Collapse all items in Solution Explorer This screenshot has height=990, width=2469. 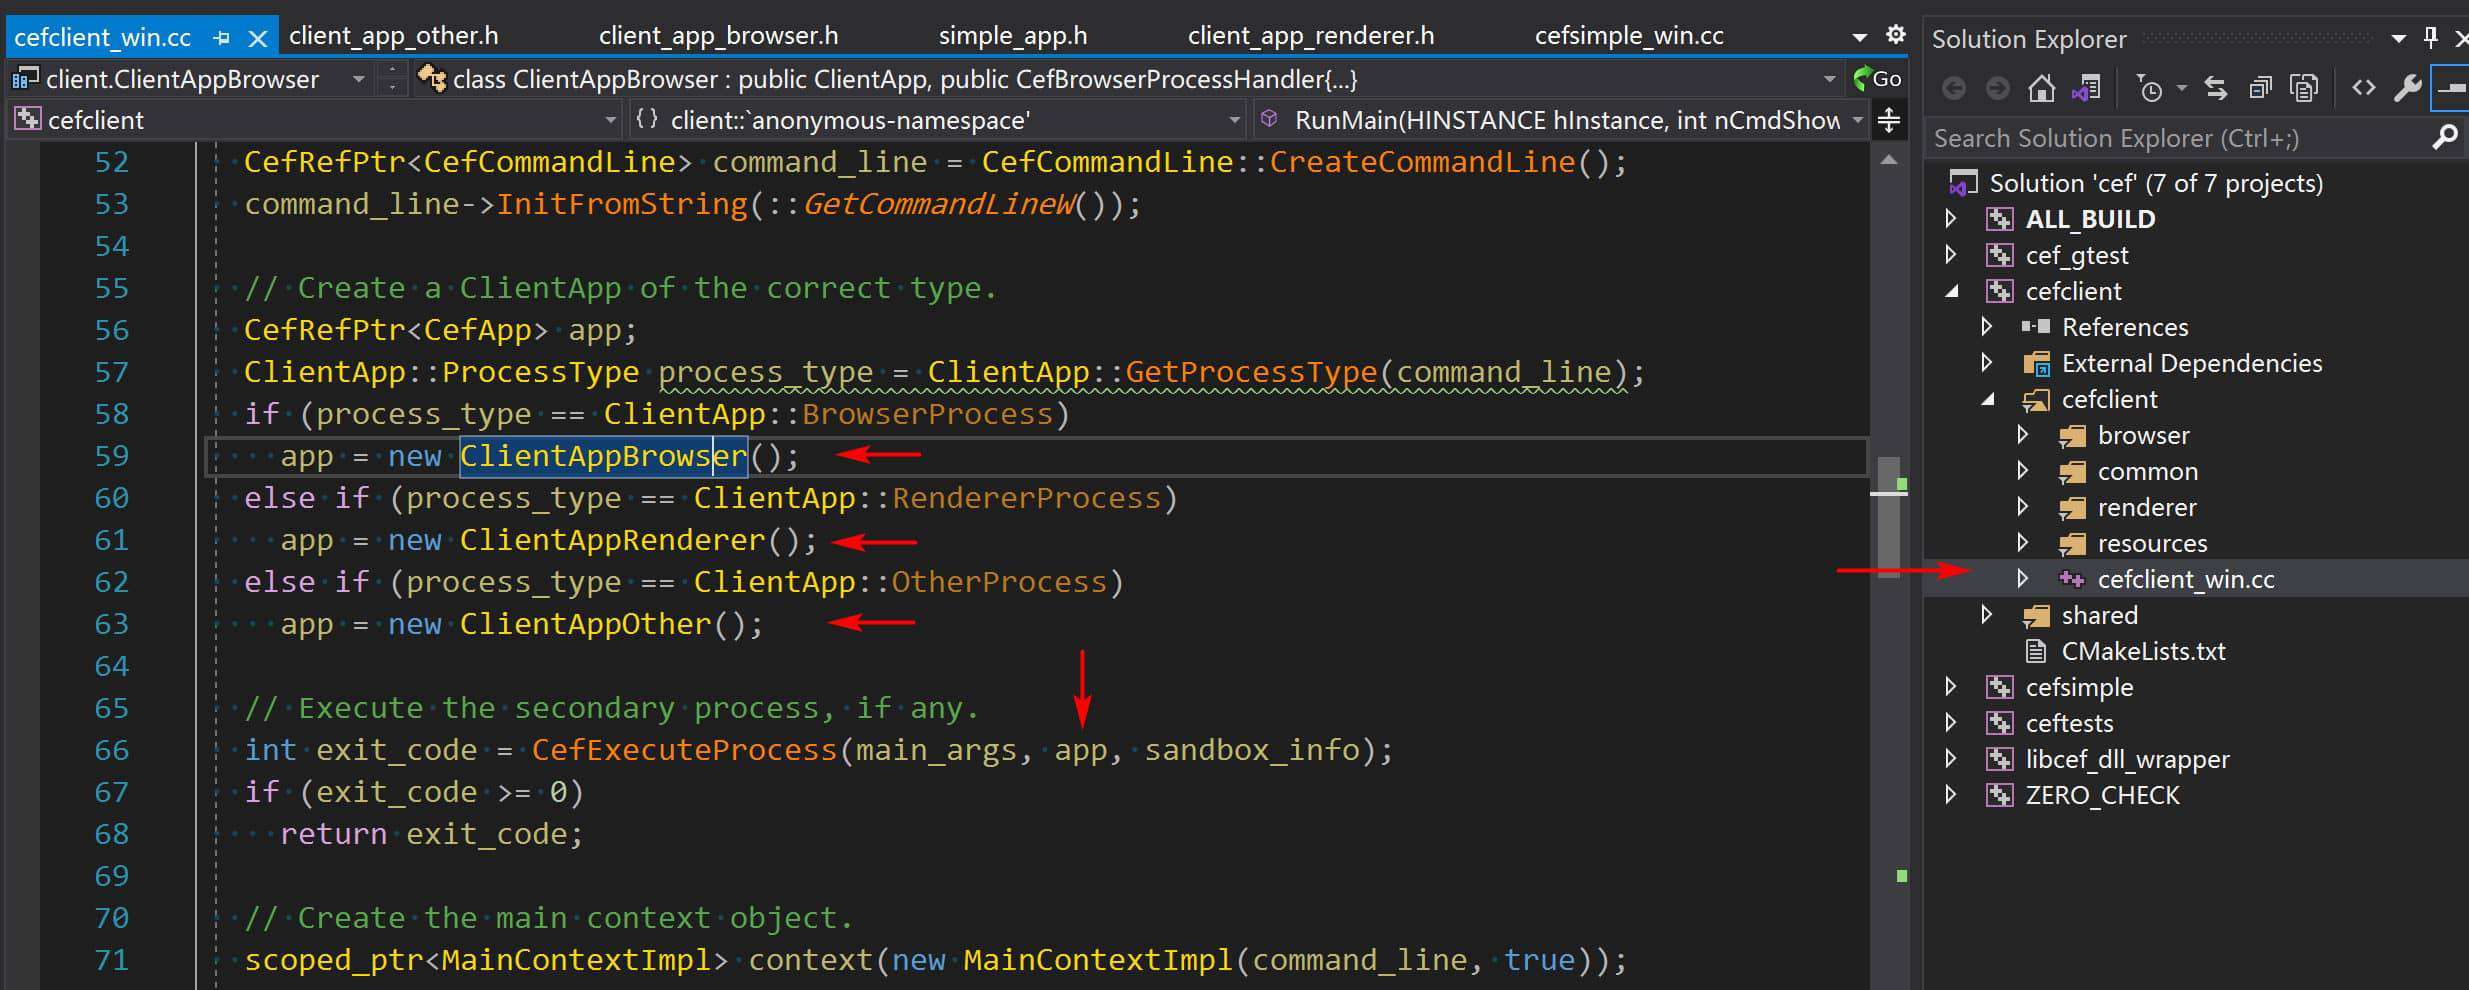pos(2260,89)
